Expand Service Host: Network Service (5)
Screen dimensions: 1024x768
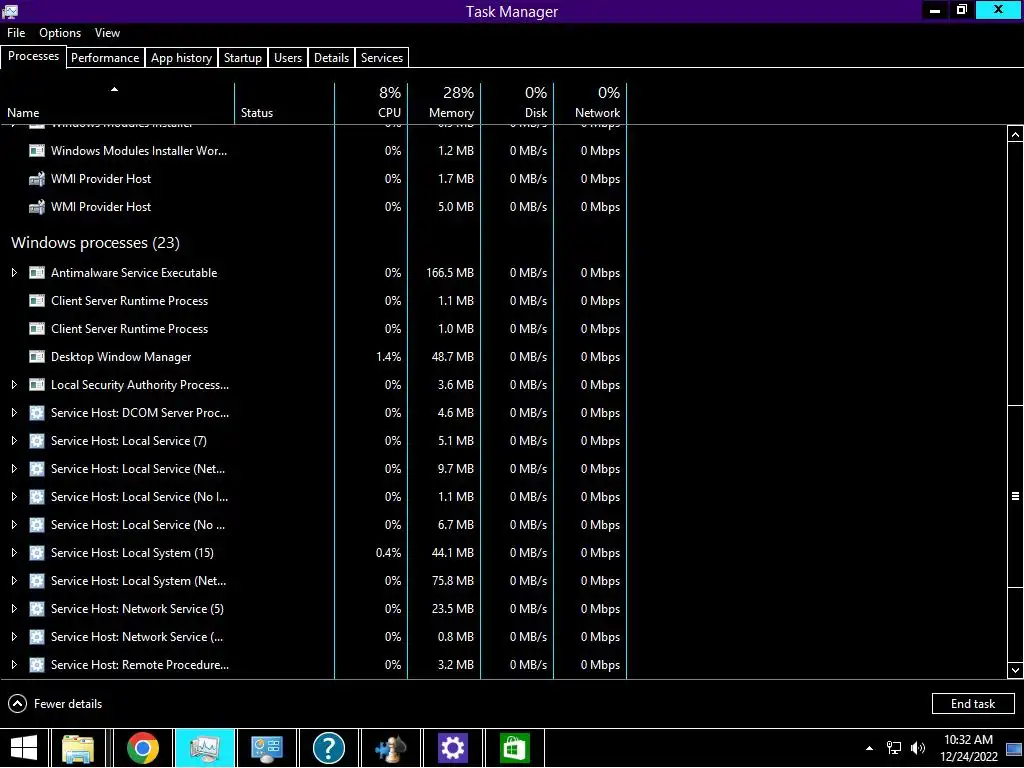14,609
